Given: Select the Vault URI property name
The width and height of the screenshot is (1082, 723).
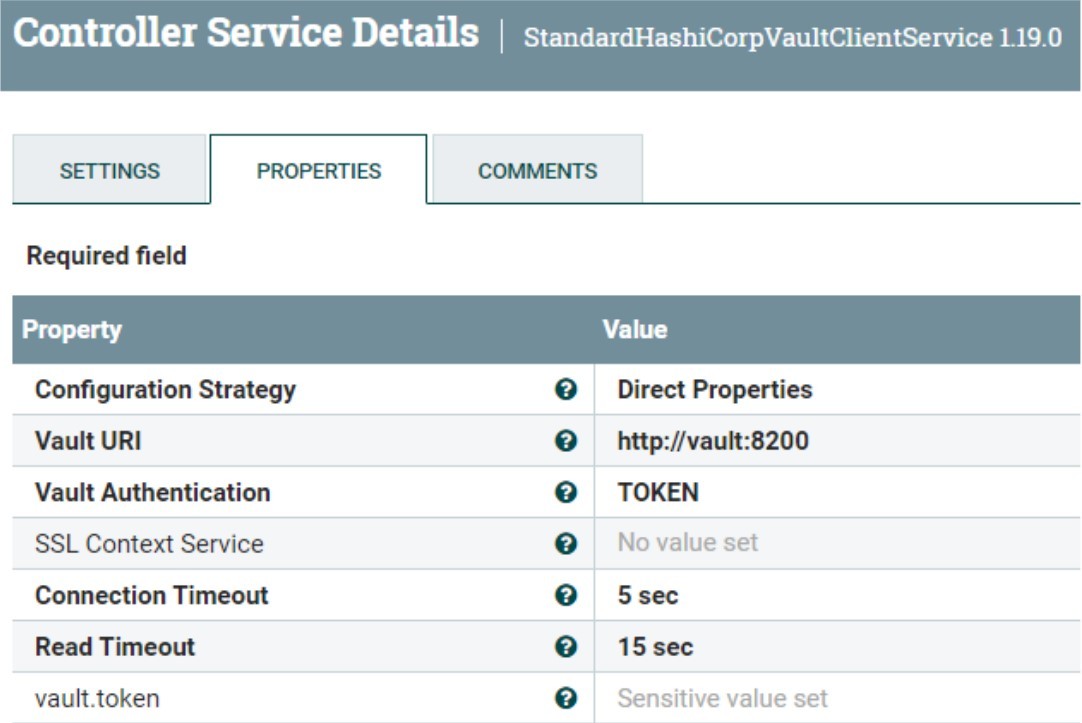Looking at the screenshot, I should click(88, 441).
